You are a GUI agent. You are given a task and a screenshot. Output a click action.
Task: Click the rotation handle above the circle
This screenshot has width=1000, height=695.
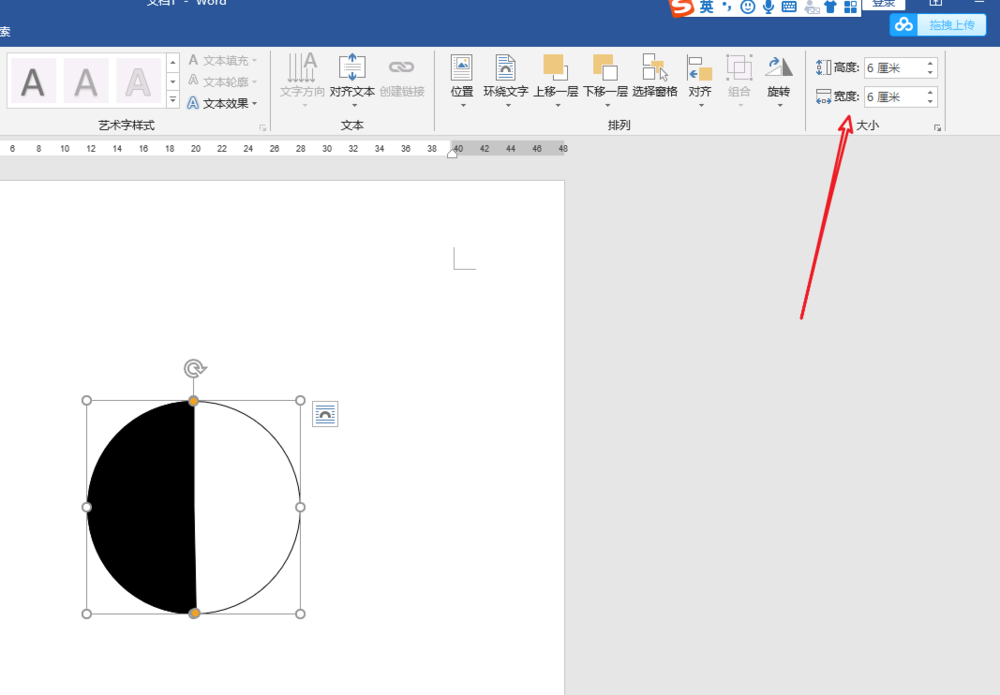coord(194,369)
